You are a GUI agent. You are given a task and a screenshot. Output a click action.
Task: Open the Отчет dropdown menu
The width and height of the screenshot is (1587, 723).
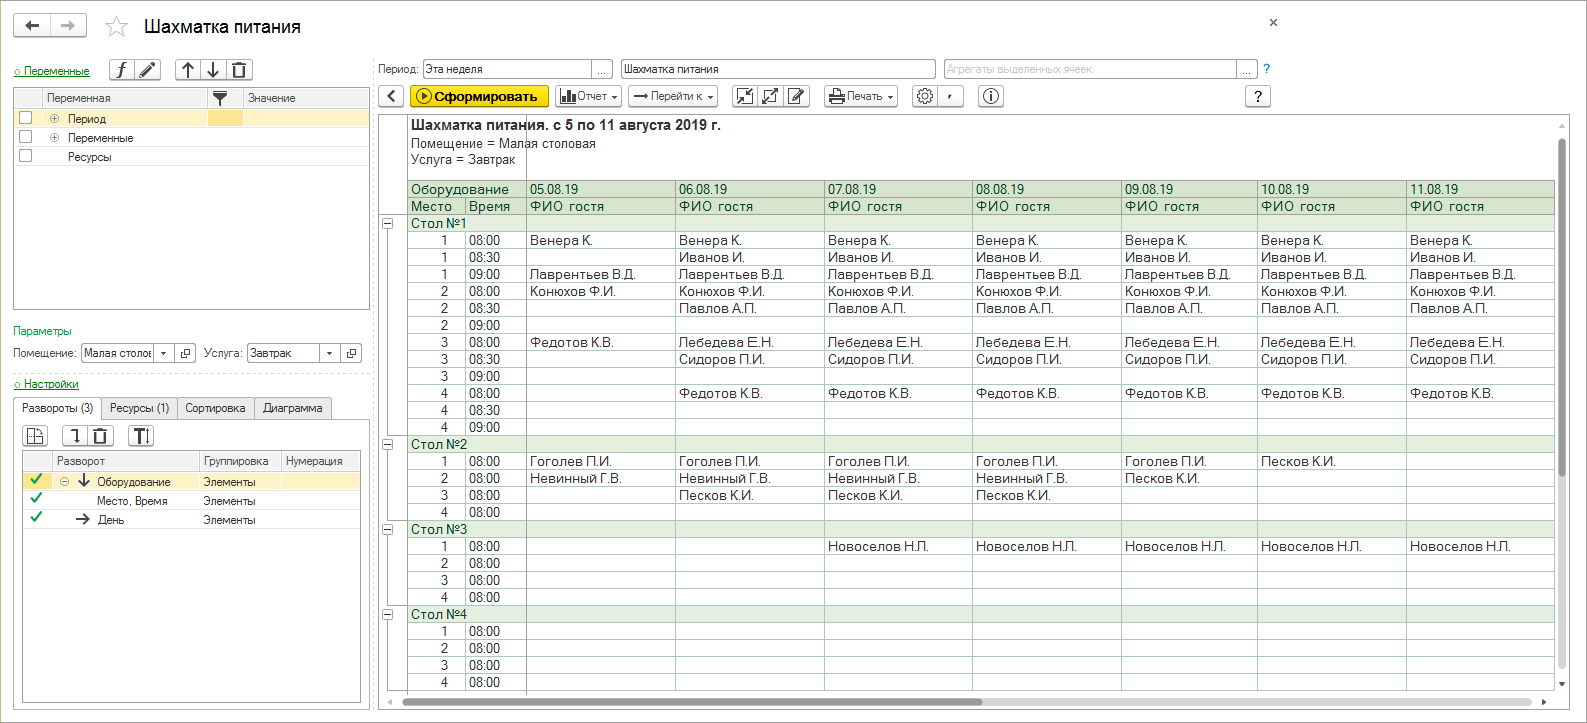point(589,96)
